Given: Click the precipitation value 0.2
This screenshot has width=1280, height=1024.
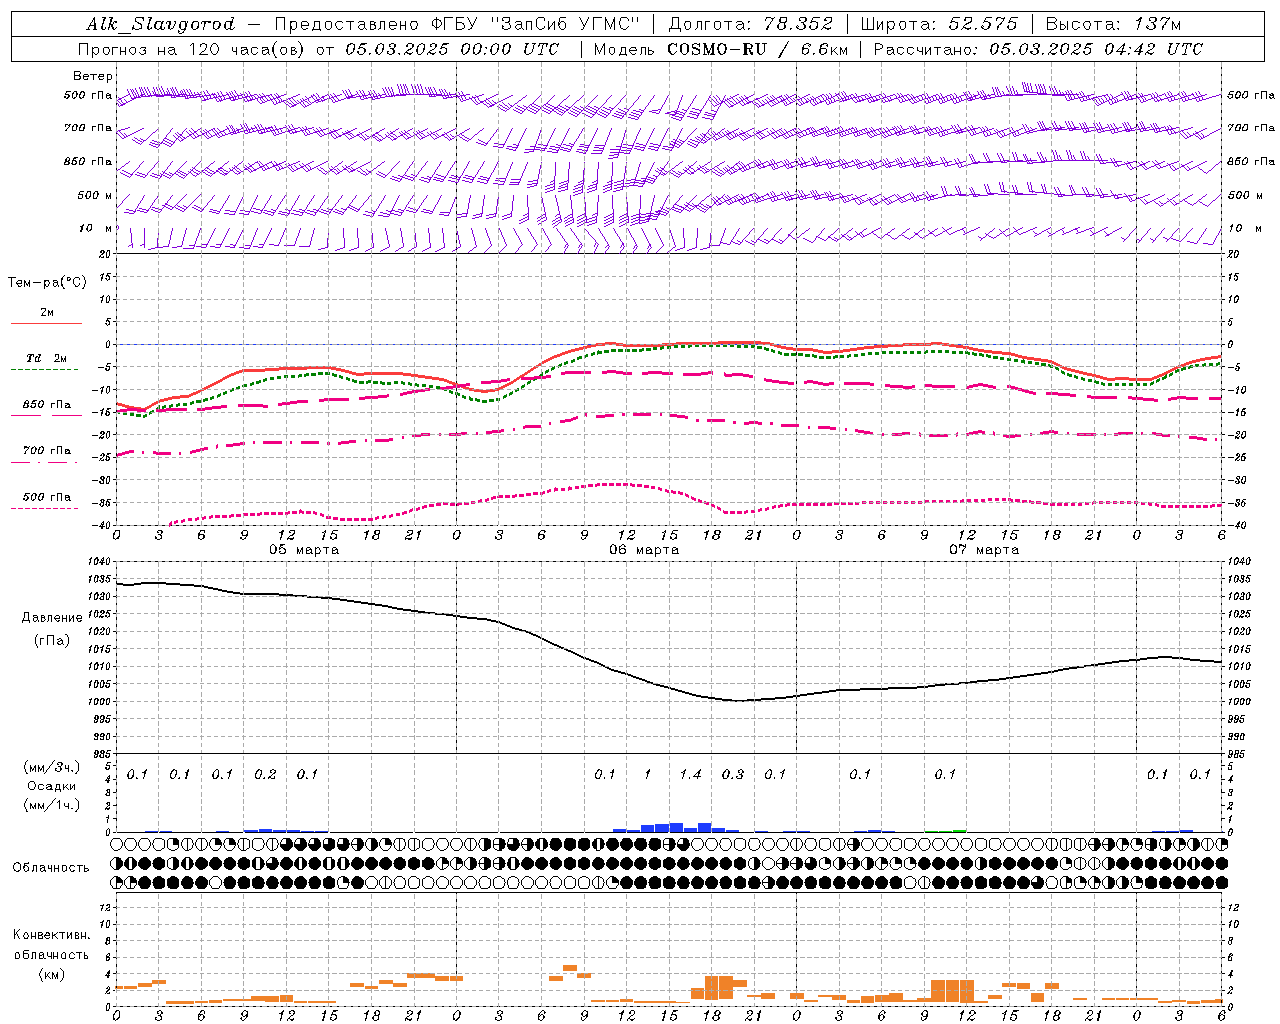Looking at the screenshot, I should pos(265,774).
